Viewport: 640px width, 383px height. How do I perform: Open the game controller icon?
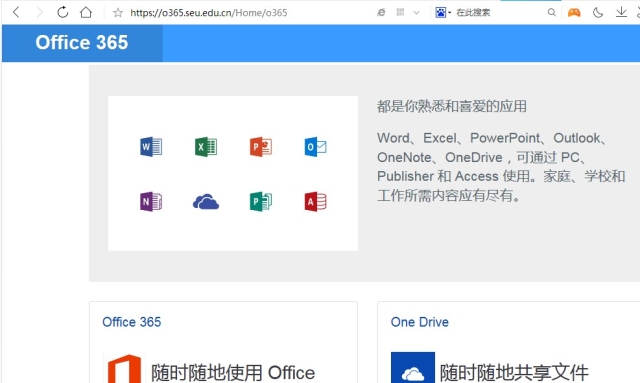coord(574,12)
